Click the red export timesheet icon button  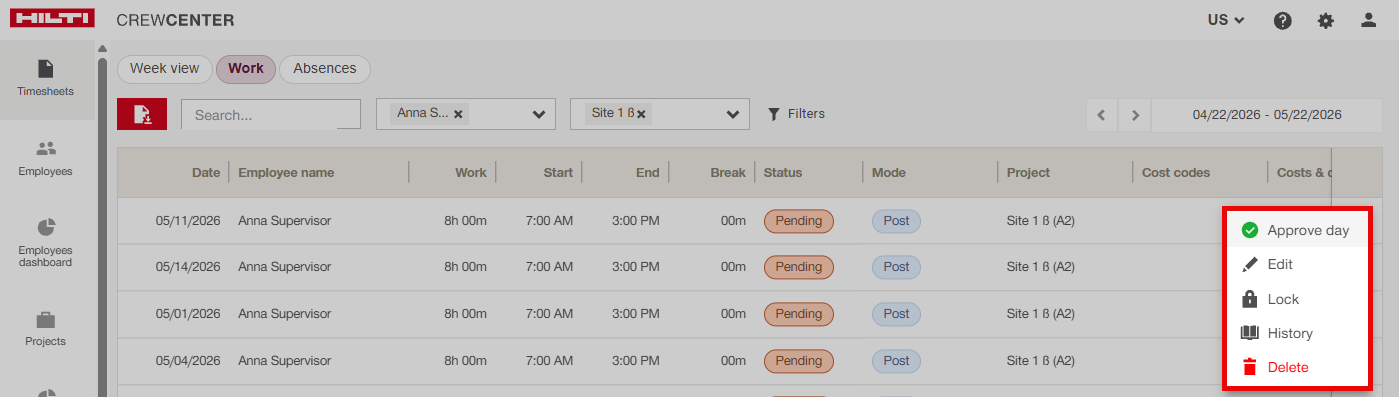point(142,114)
